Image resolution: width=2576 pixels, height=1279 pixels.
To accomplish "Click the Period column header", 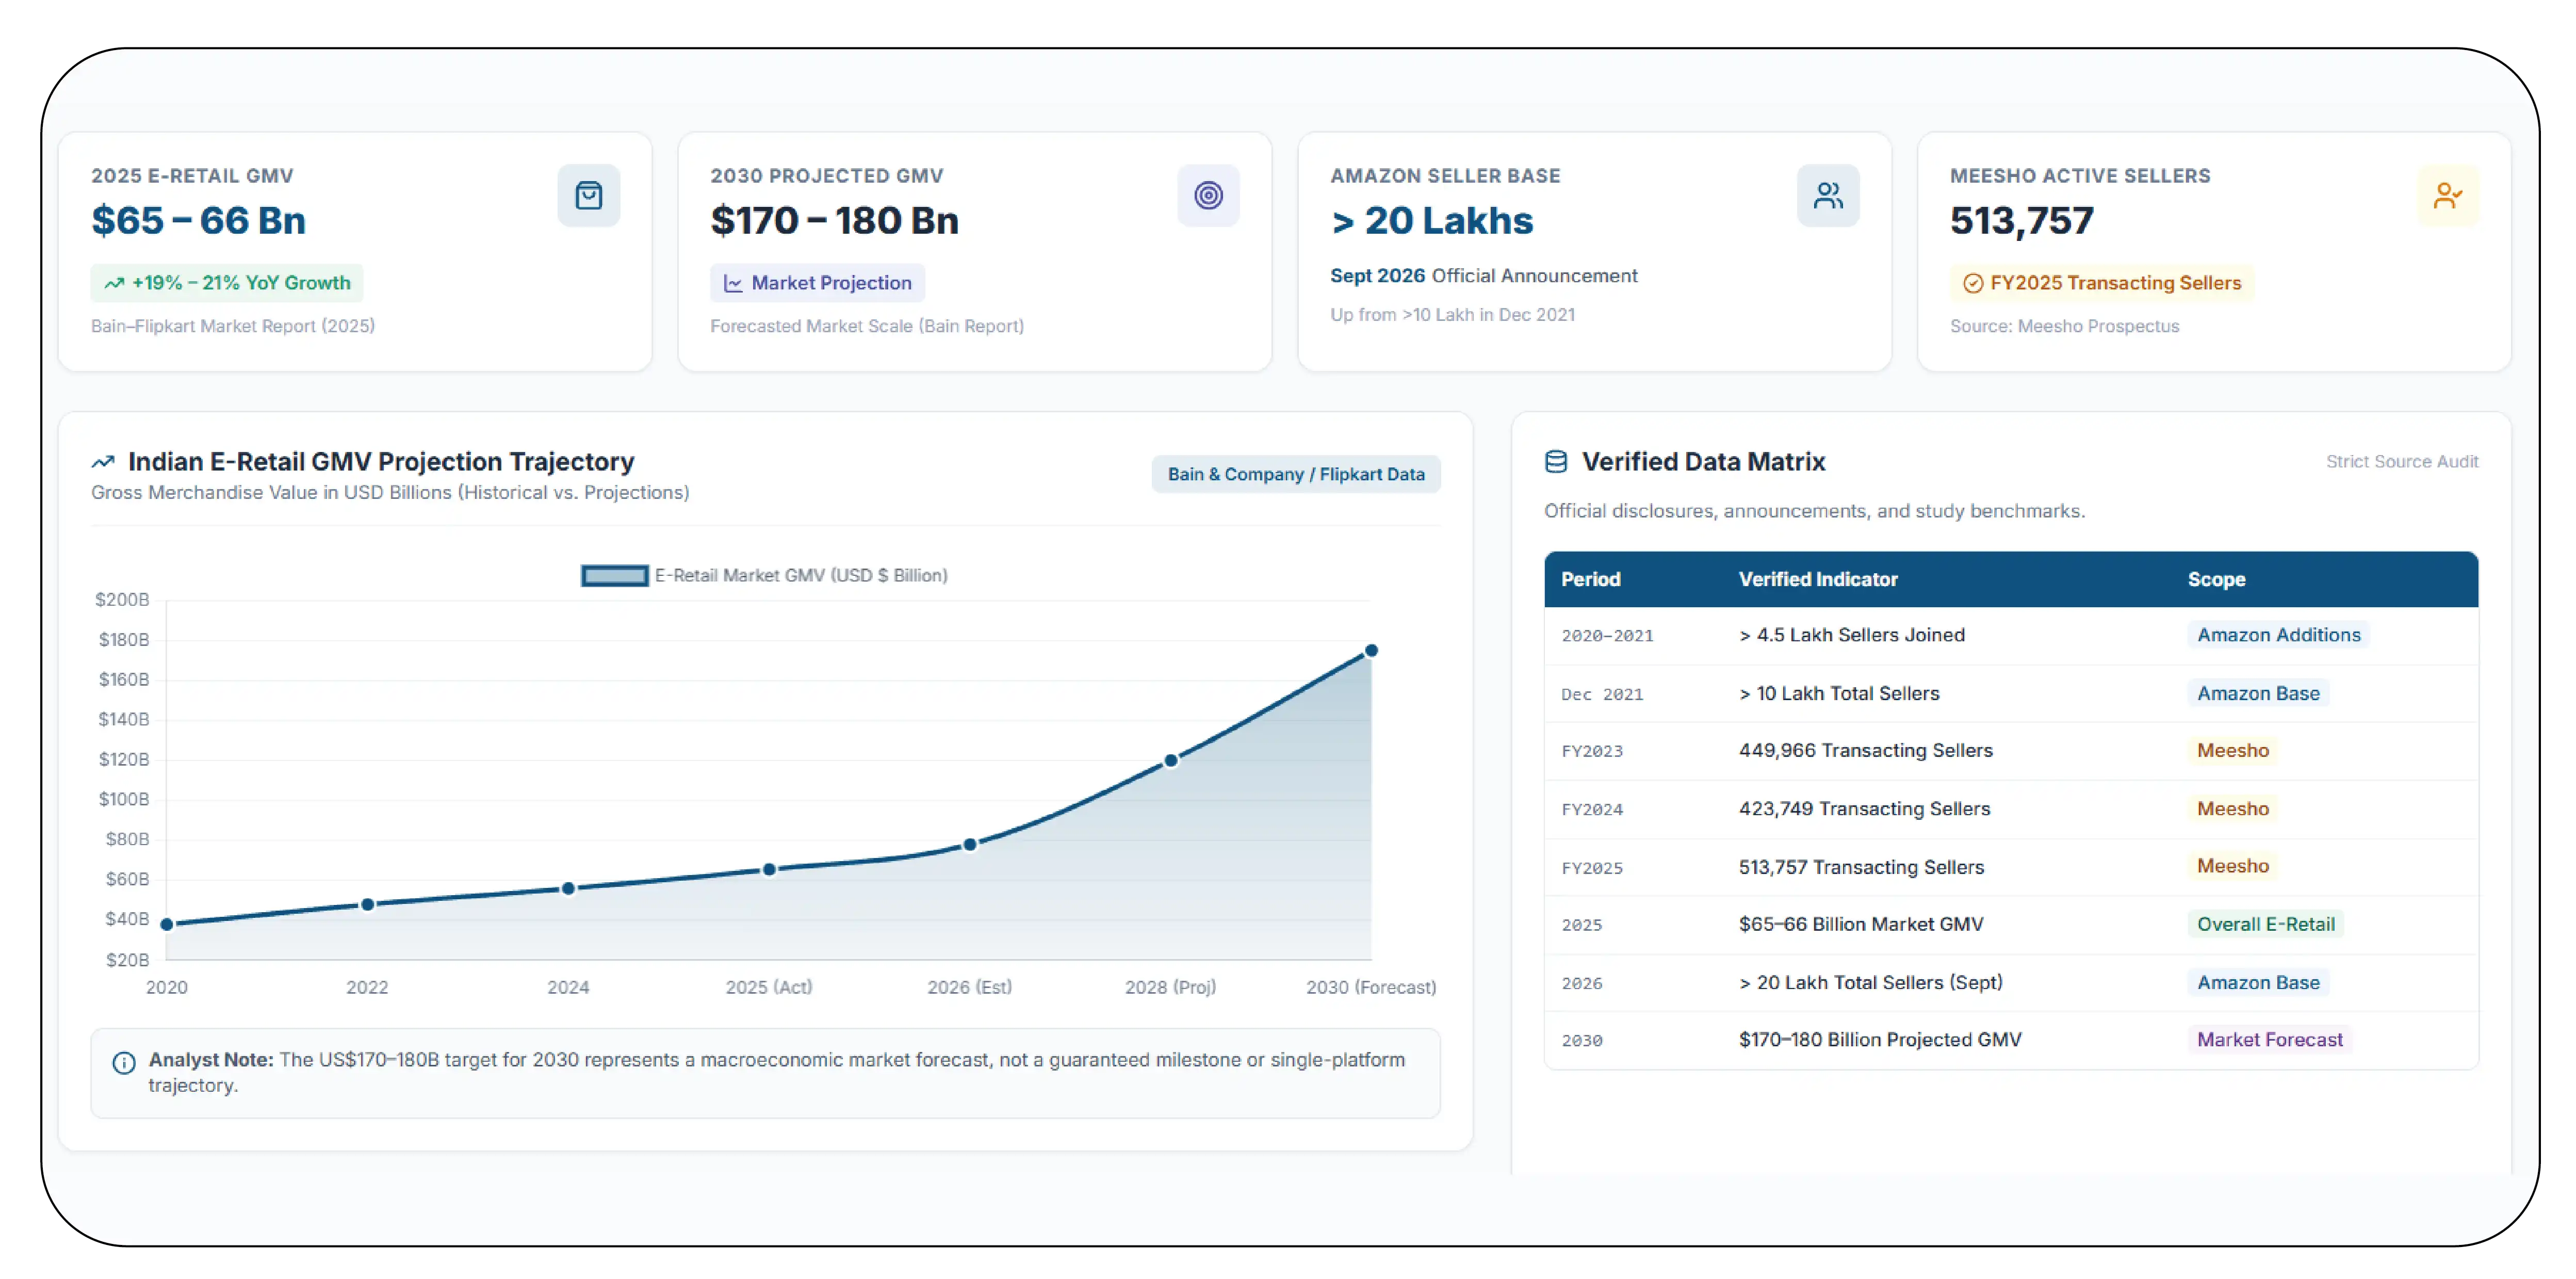I will point(1590,579).
